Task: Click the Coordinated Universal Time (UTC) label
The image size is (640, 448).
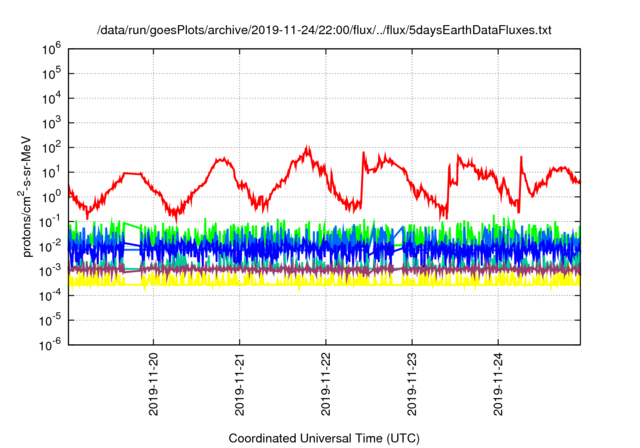Action: pos(324,438)
